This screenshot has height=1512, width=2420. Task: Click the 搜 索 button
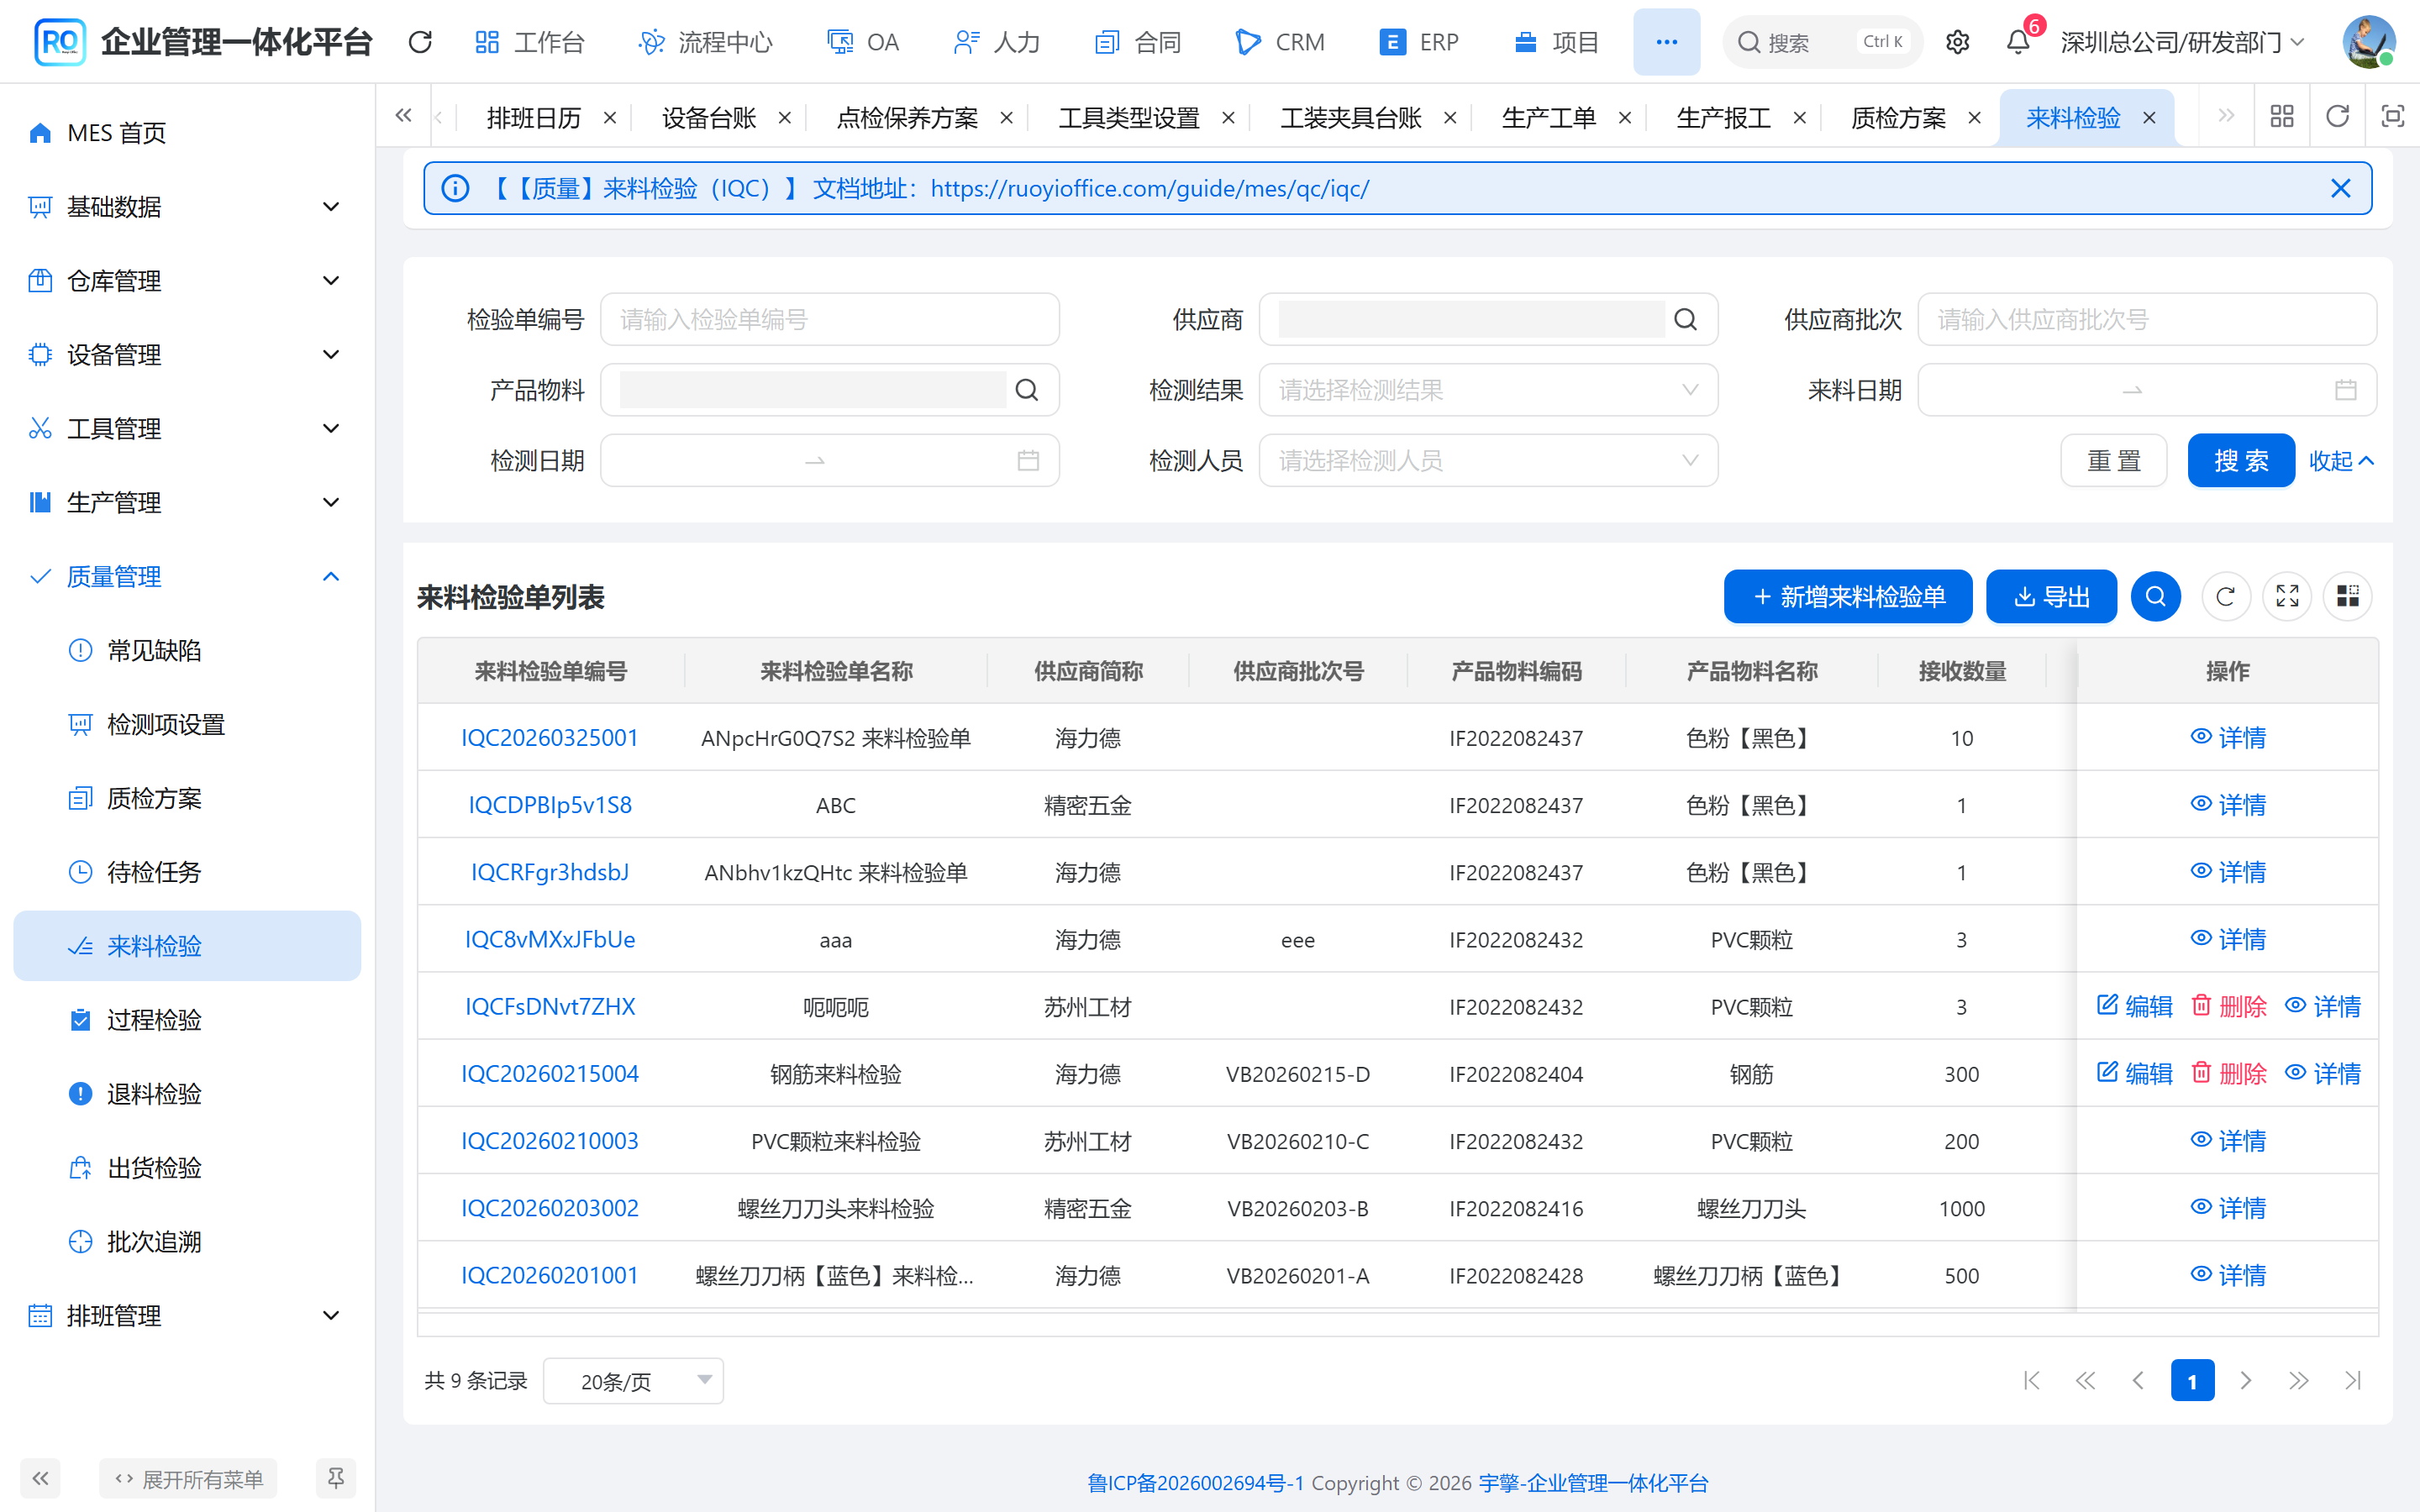[x=2240, y=460]
